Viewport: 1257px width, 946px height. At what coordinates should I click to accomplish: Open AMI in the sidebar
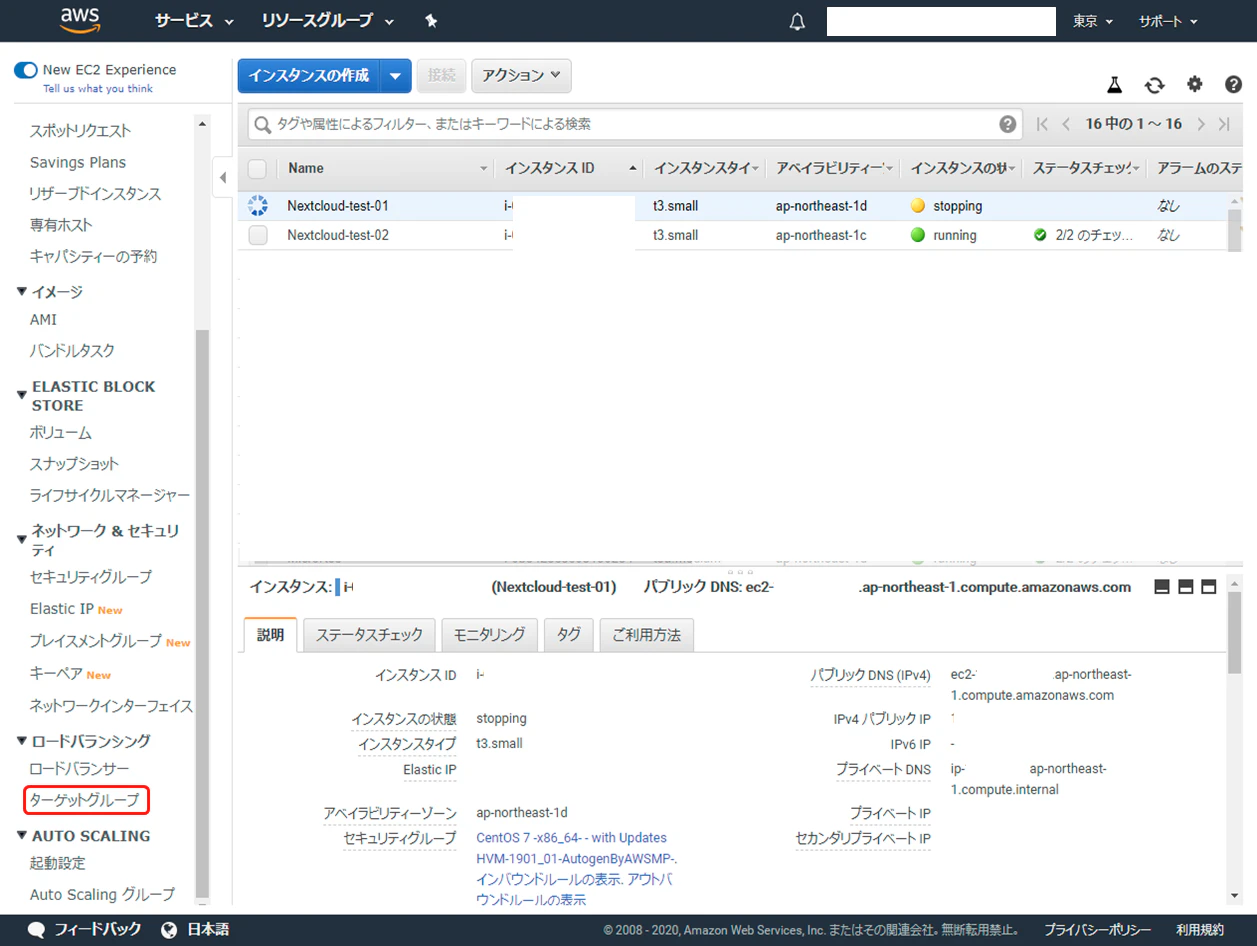pyautogui.click(x=44, y=320)
